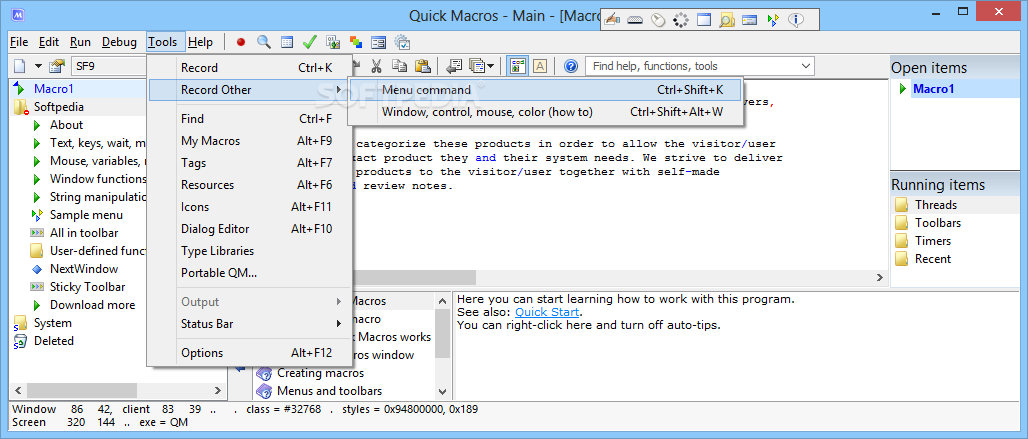
Task: Click the letter A annotation toolbar icon
Action: pos(540,66)
